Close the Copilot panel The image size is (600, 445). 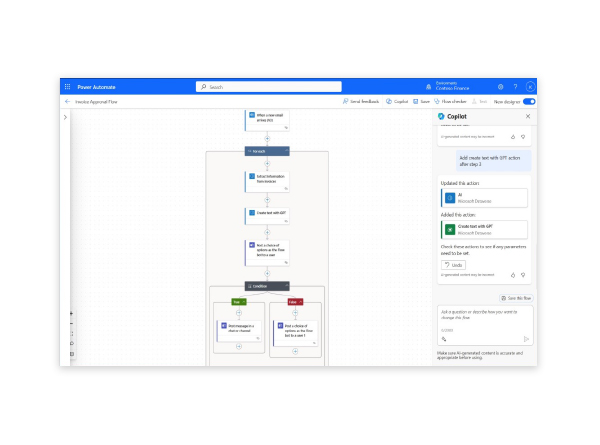(528, 117)
